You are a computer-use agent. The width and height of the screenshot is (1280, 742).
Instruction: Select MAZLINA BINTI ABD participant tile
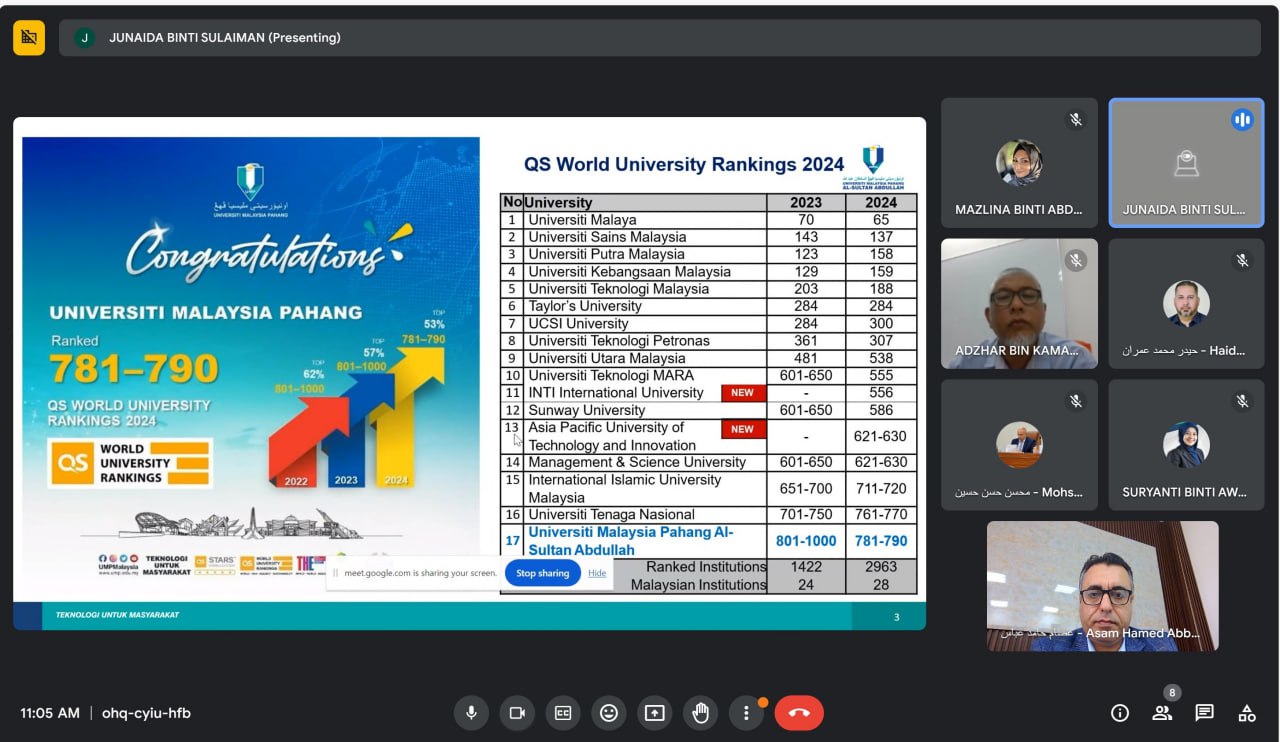pos(1019,163)
